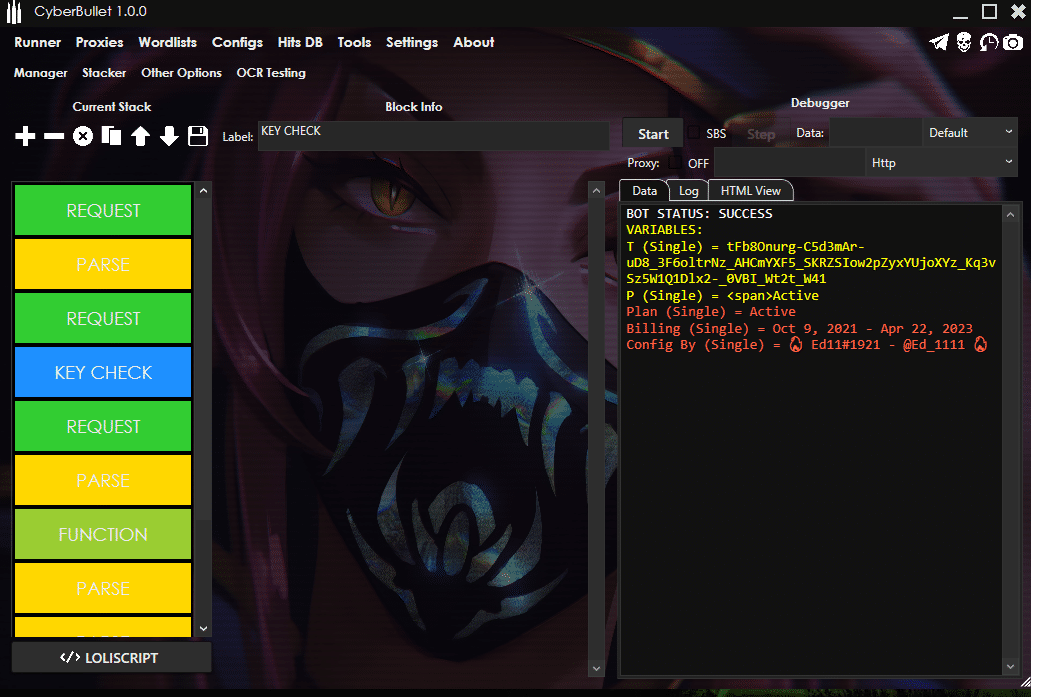This screenshot has width=1037, height=697.
Task: Open the LOLISCRIPT editor button
Action: (x=111, y=658)
